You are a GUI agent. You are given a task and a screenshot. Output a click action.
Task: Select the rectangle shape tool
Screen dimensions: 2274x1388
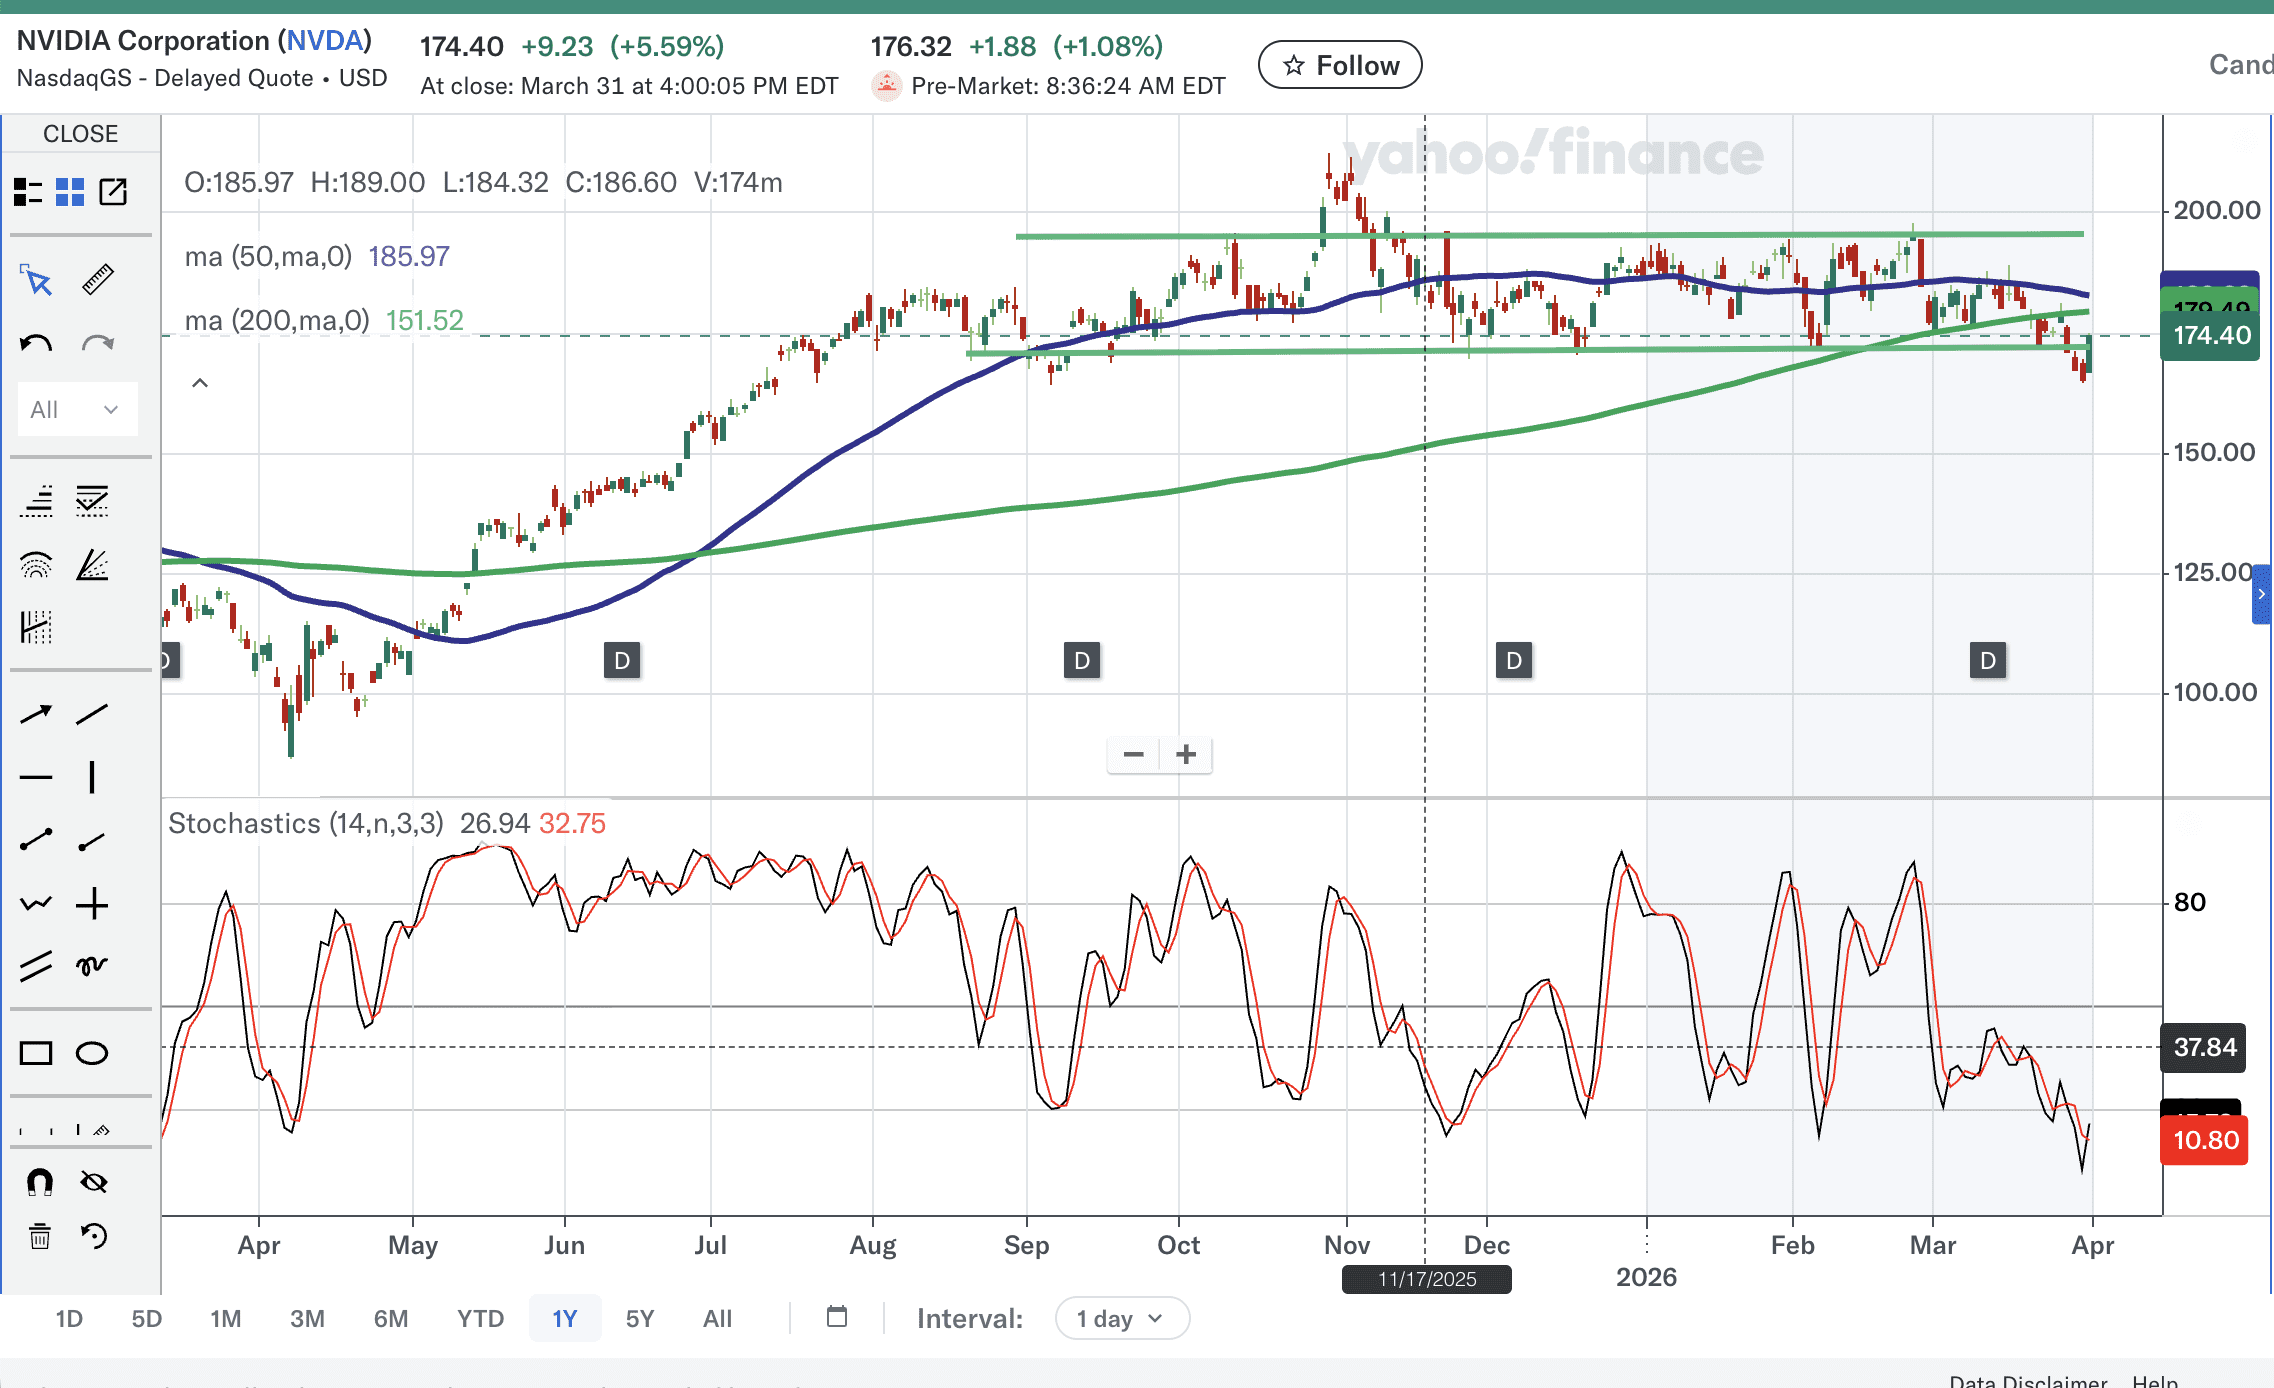coord(36,1053)
